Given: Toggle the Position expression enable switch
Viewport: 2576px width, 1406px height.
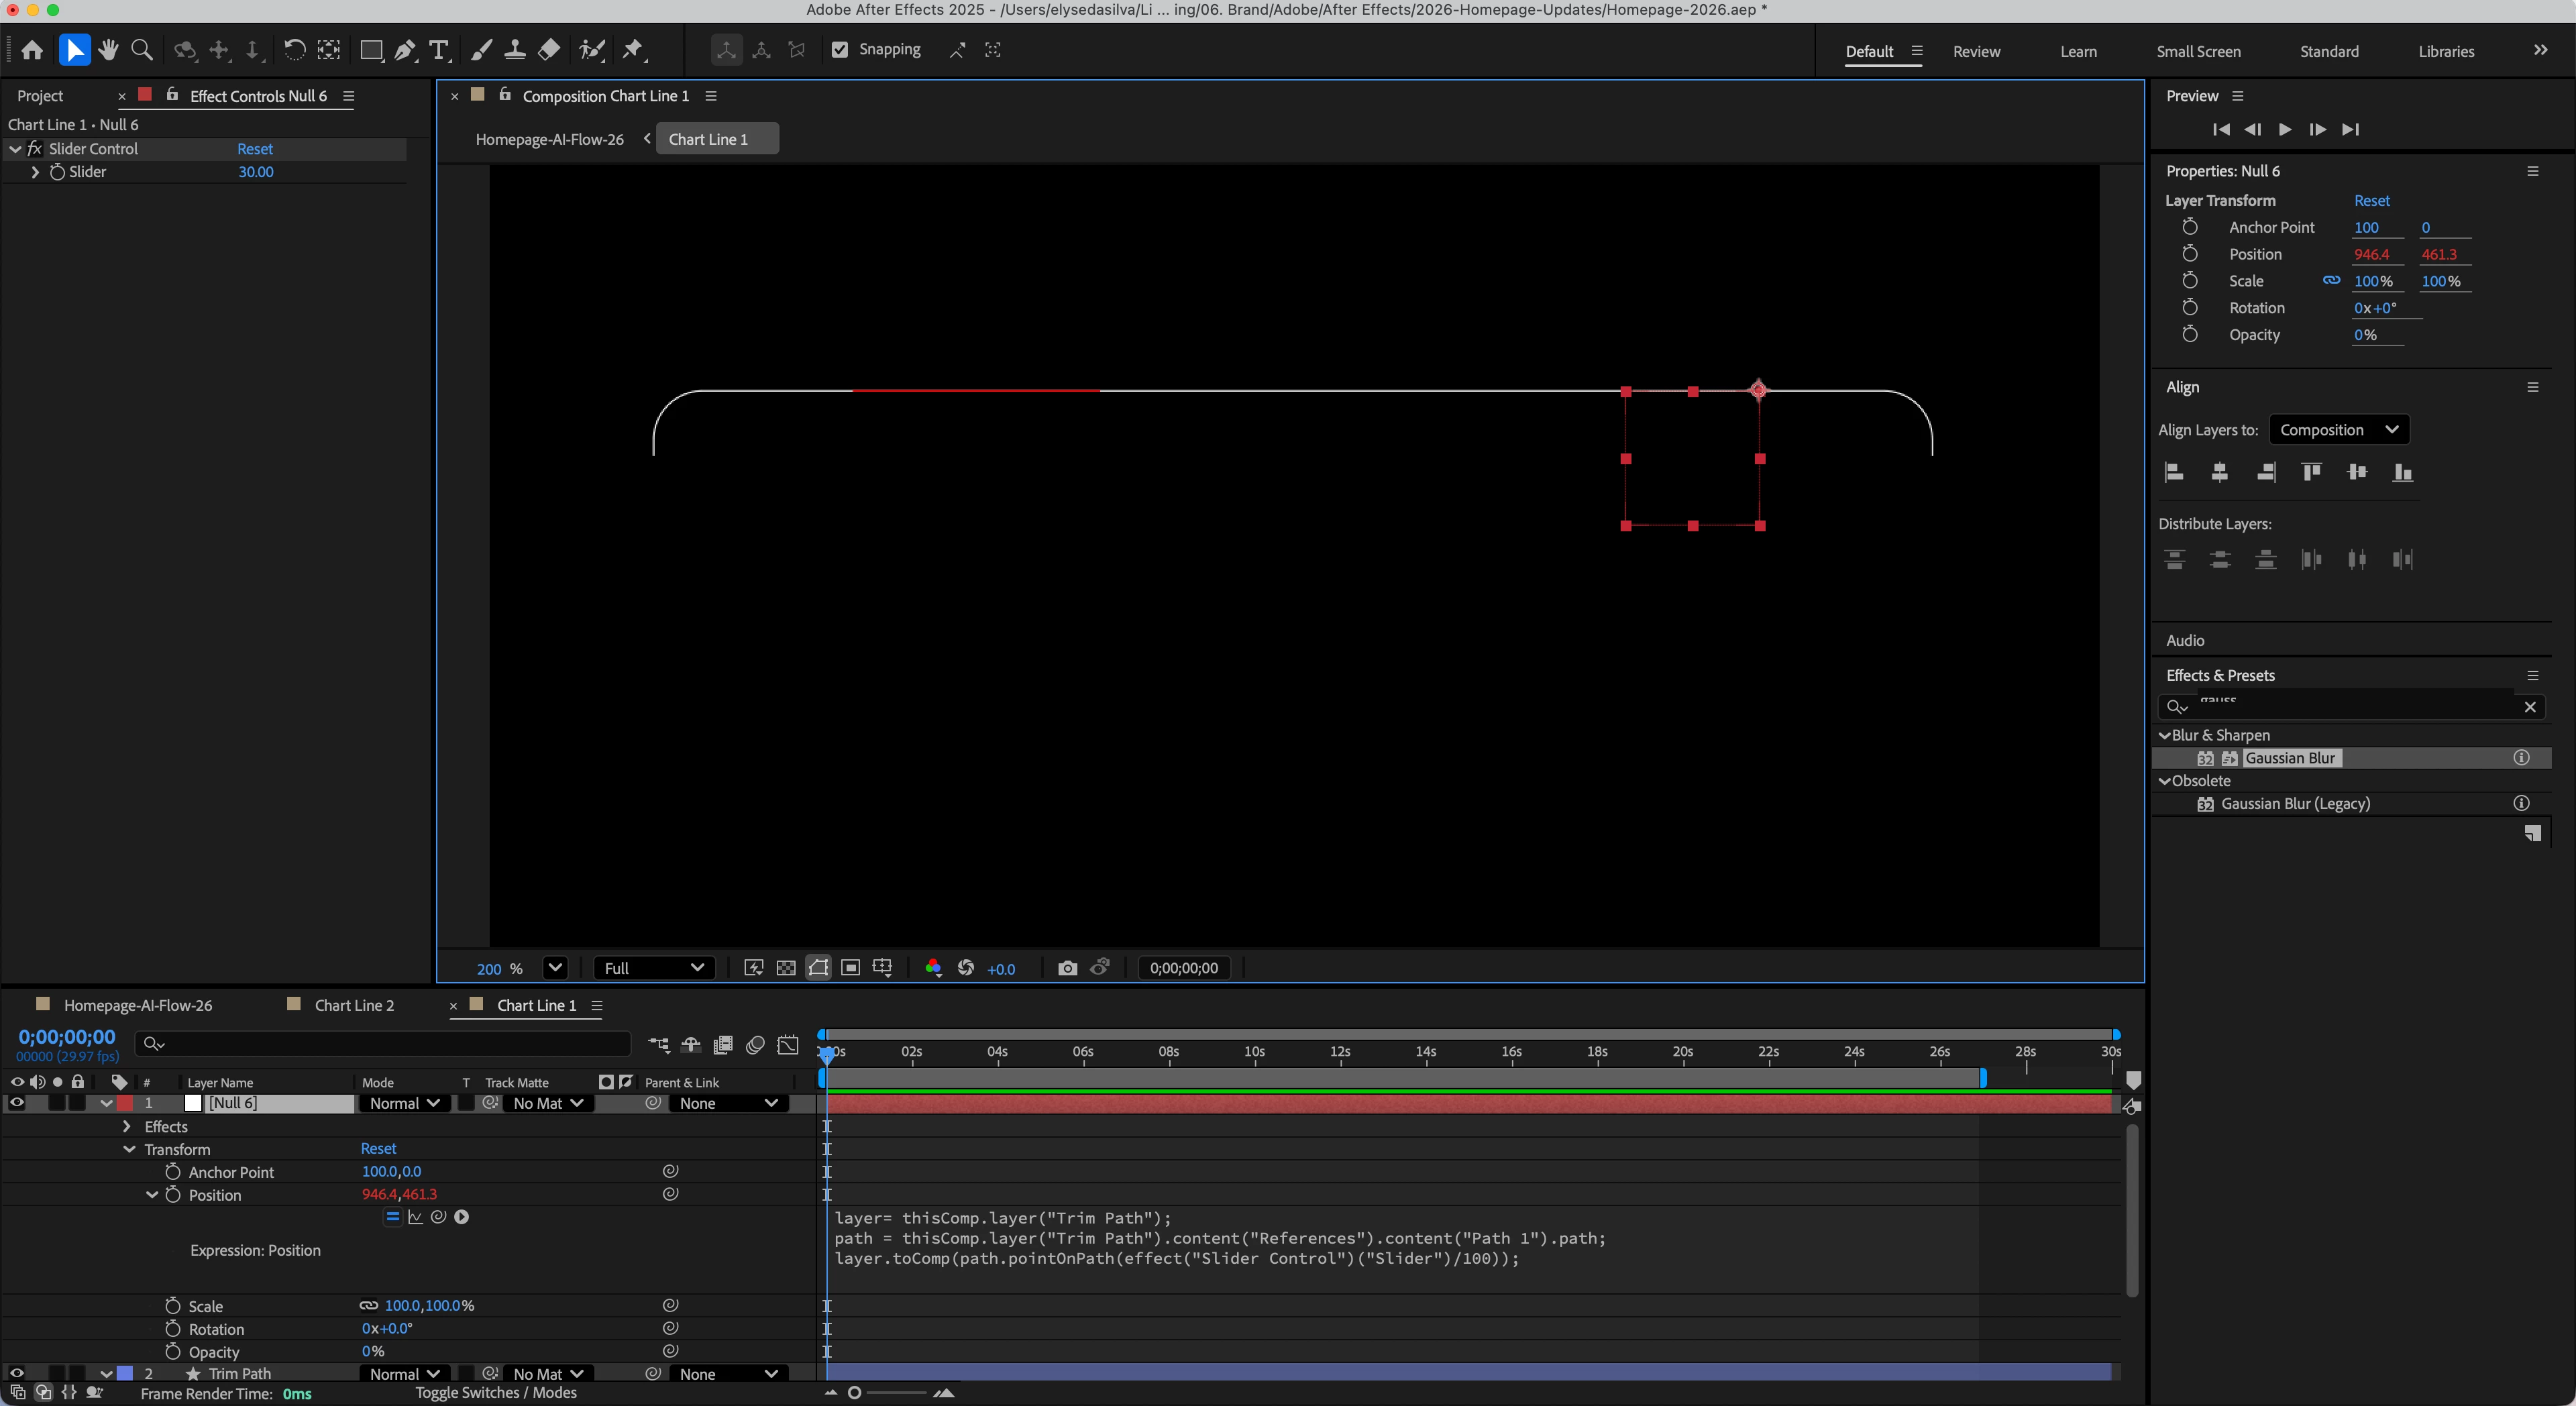Looking at the screenshot, I should 392,1217.
